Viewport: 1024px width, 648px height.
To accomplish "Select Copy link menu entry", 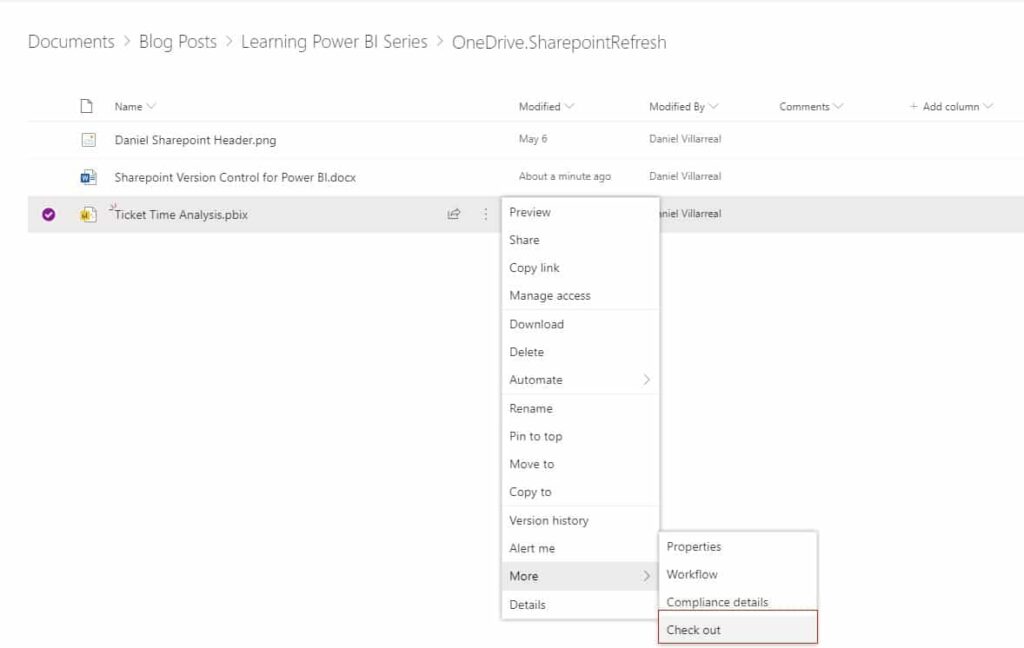I will click(x=580, y=268).
